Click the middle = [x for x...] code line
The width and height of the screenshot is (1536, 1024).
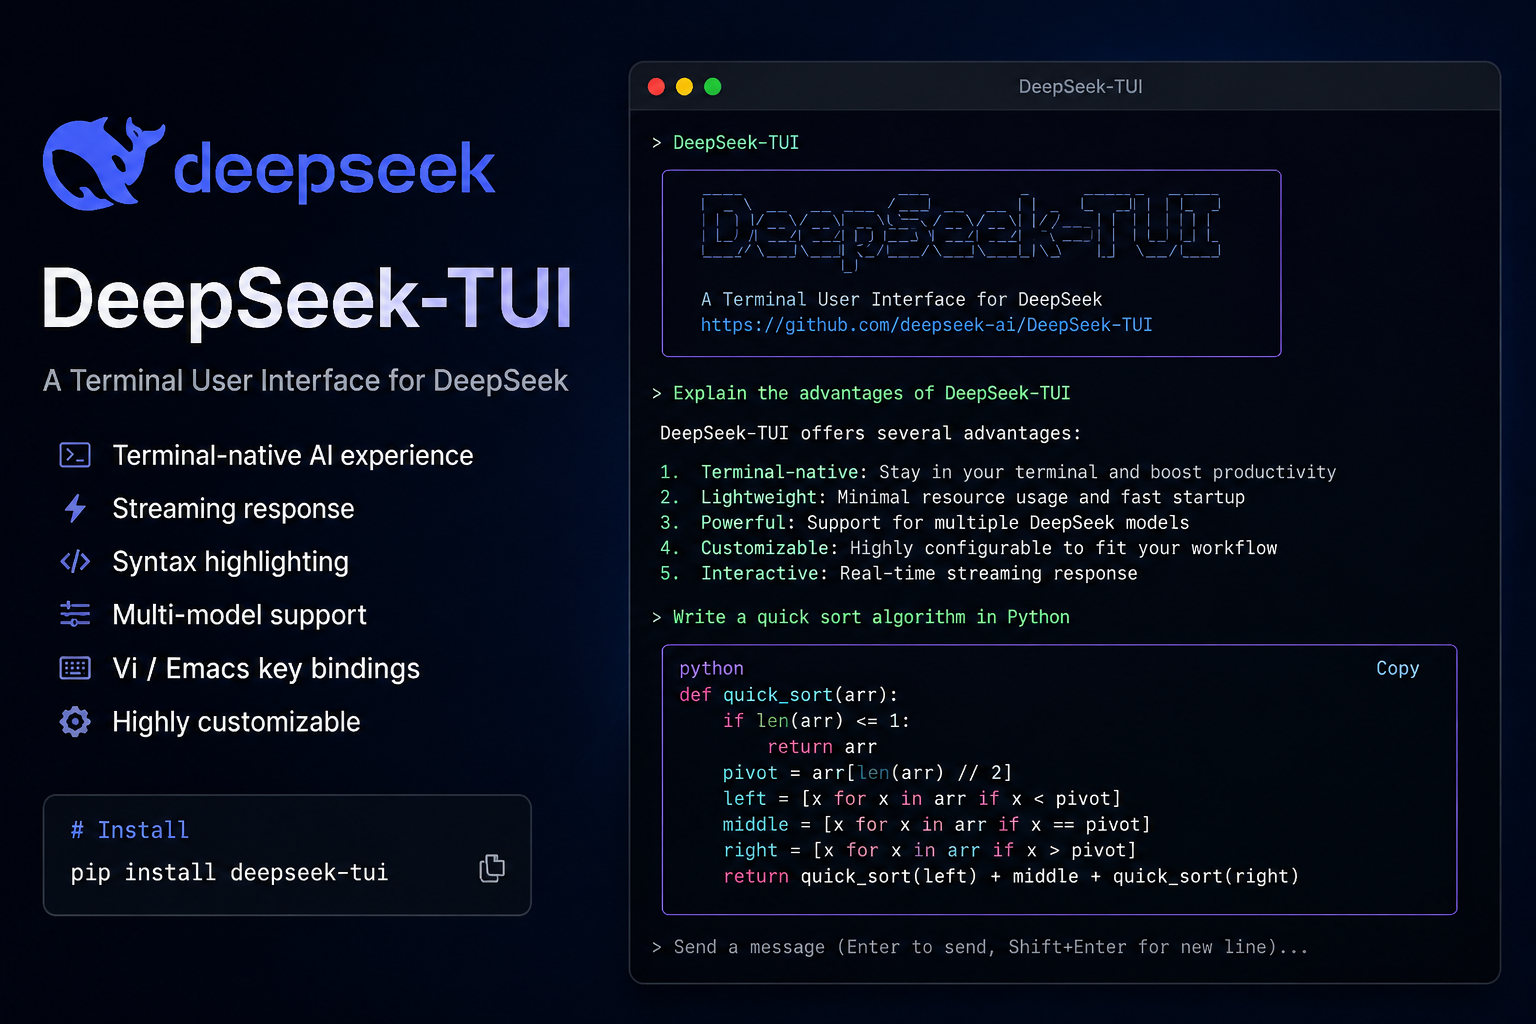(936, 825)
